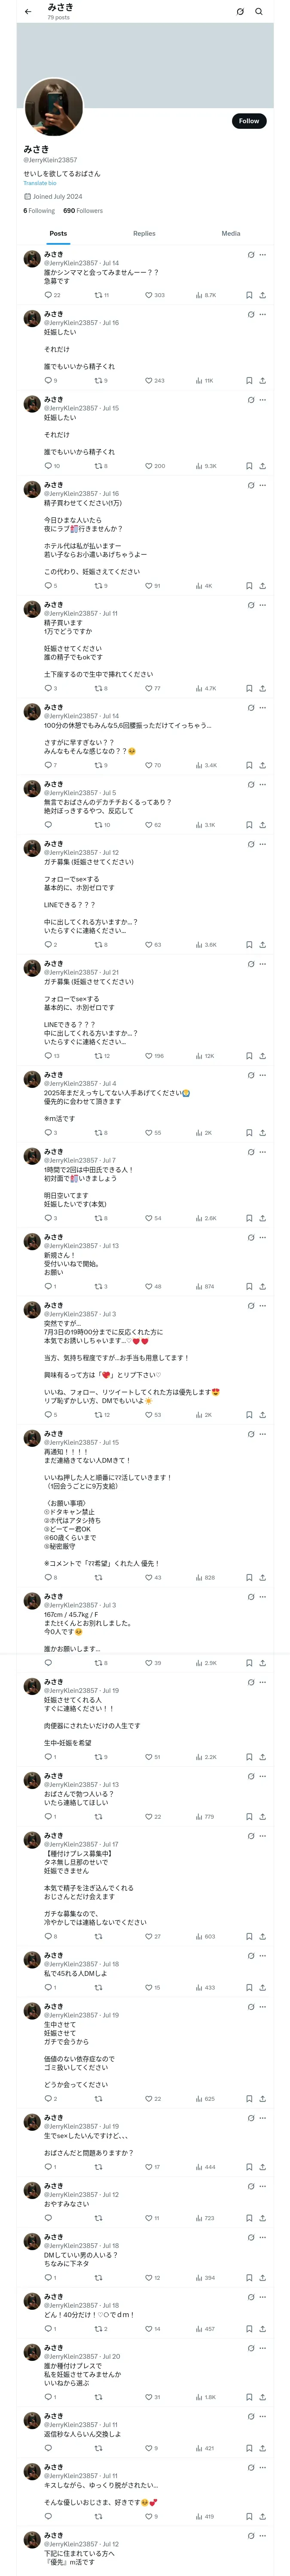Click Grok icon on the first Jul 14 post
The height and width of the screenshot is (2576, 290).
[x=251, y=255]
